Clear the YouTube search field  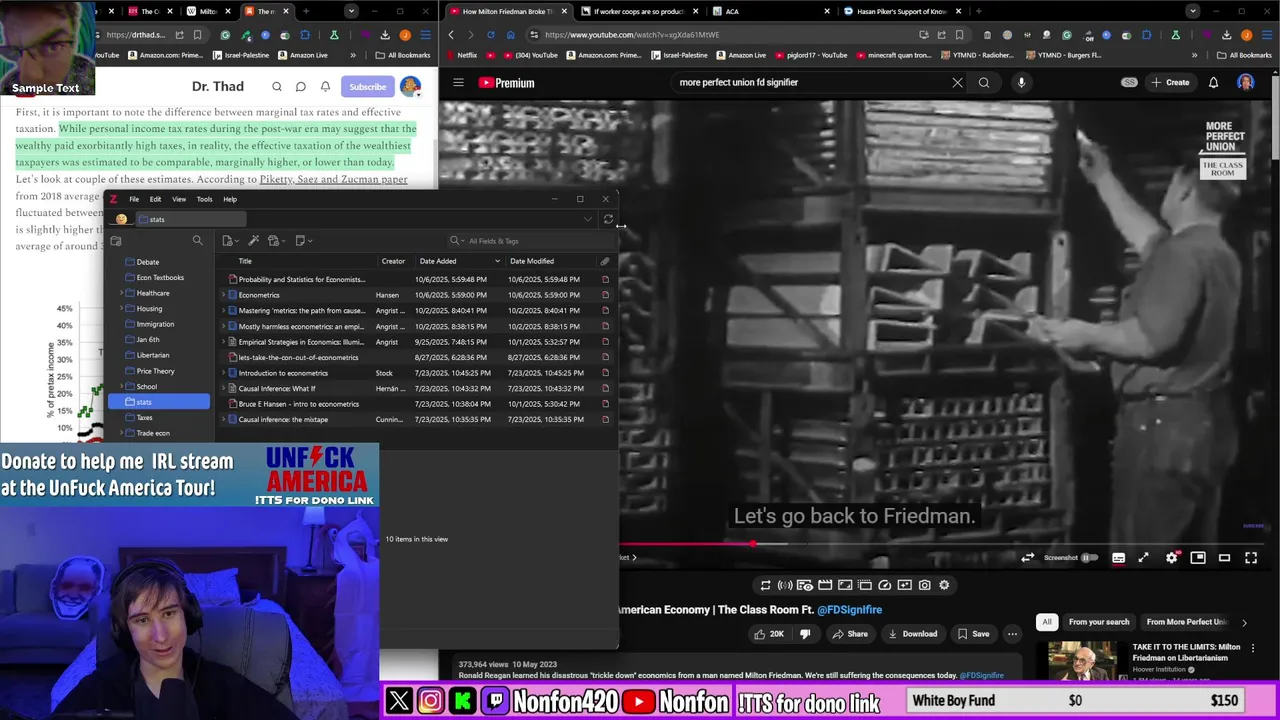[x=957, y=83]
